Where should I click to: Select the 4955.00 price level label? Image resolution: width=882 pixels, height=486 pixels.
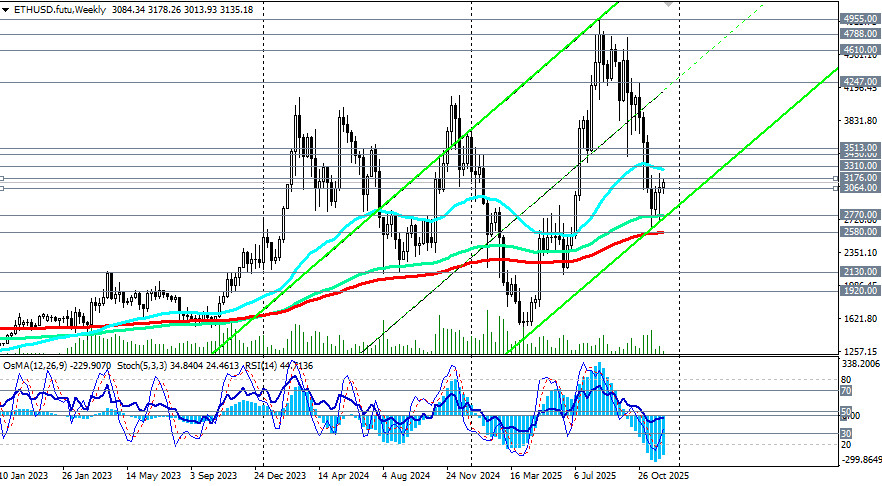tap(860, 19)
